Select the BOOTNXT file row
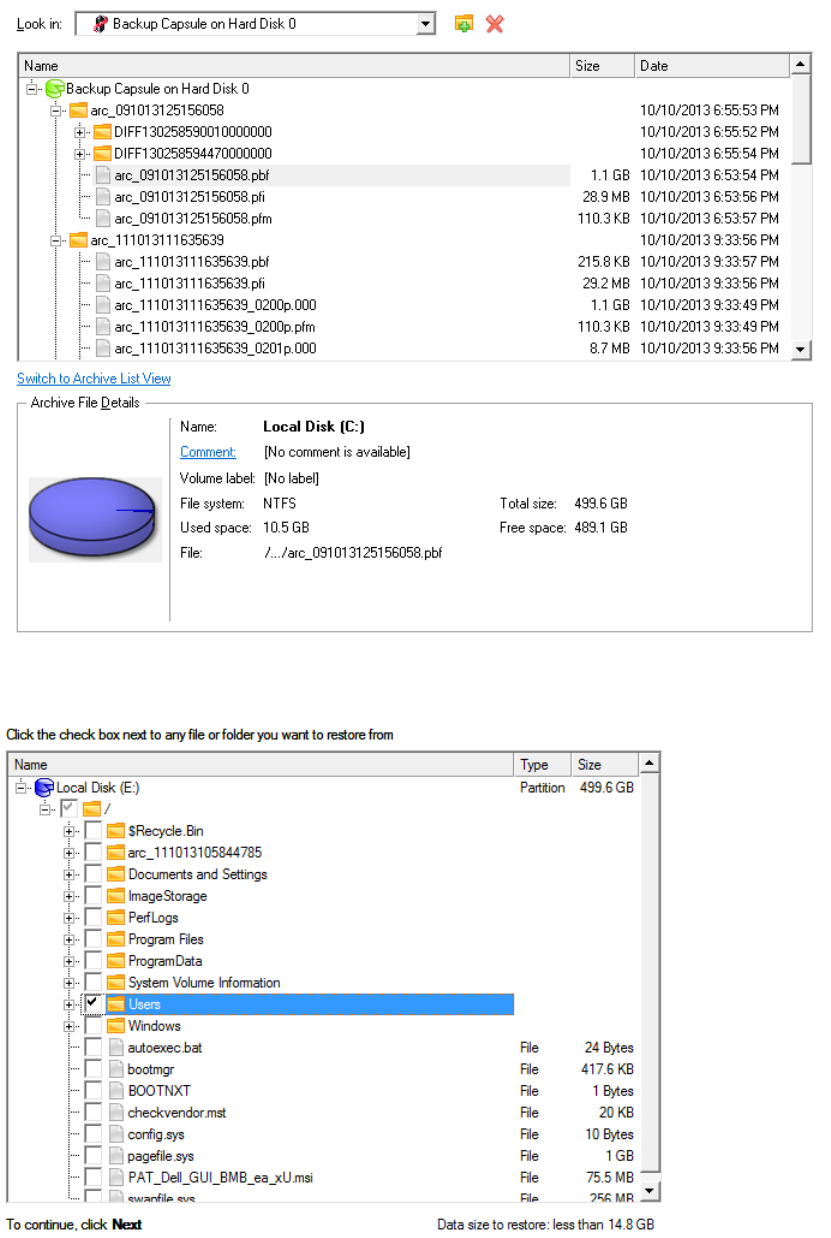831x1238 pixels. pyautogui.click(x=323, y=1091)
